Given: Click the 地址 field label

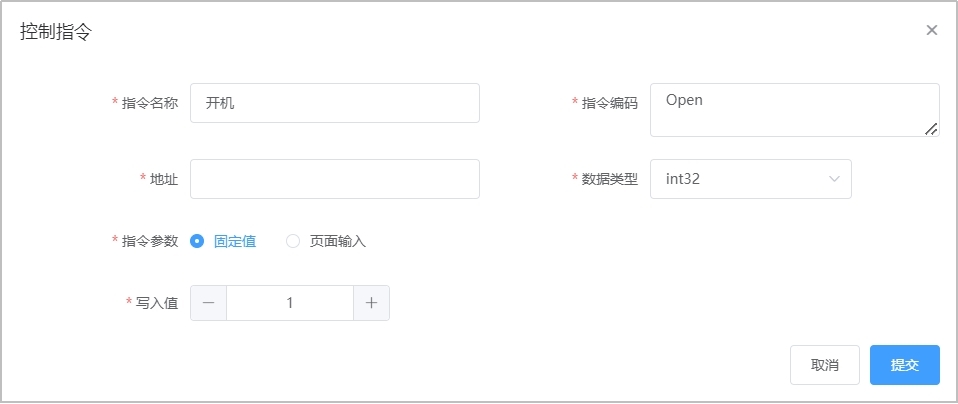Looking at the screenshot, I should (x=163, y=179).
